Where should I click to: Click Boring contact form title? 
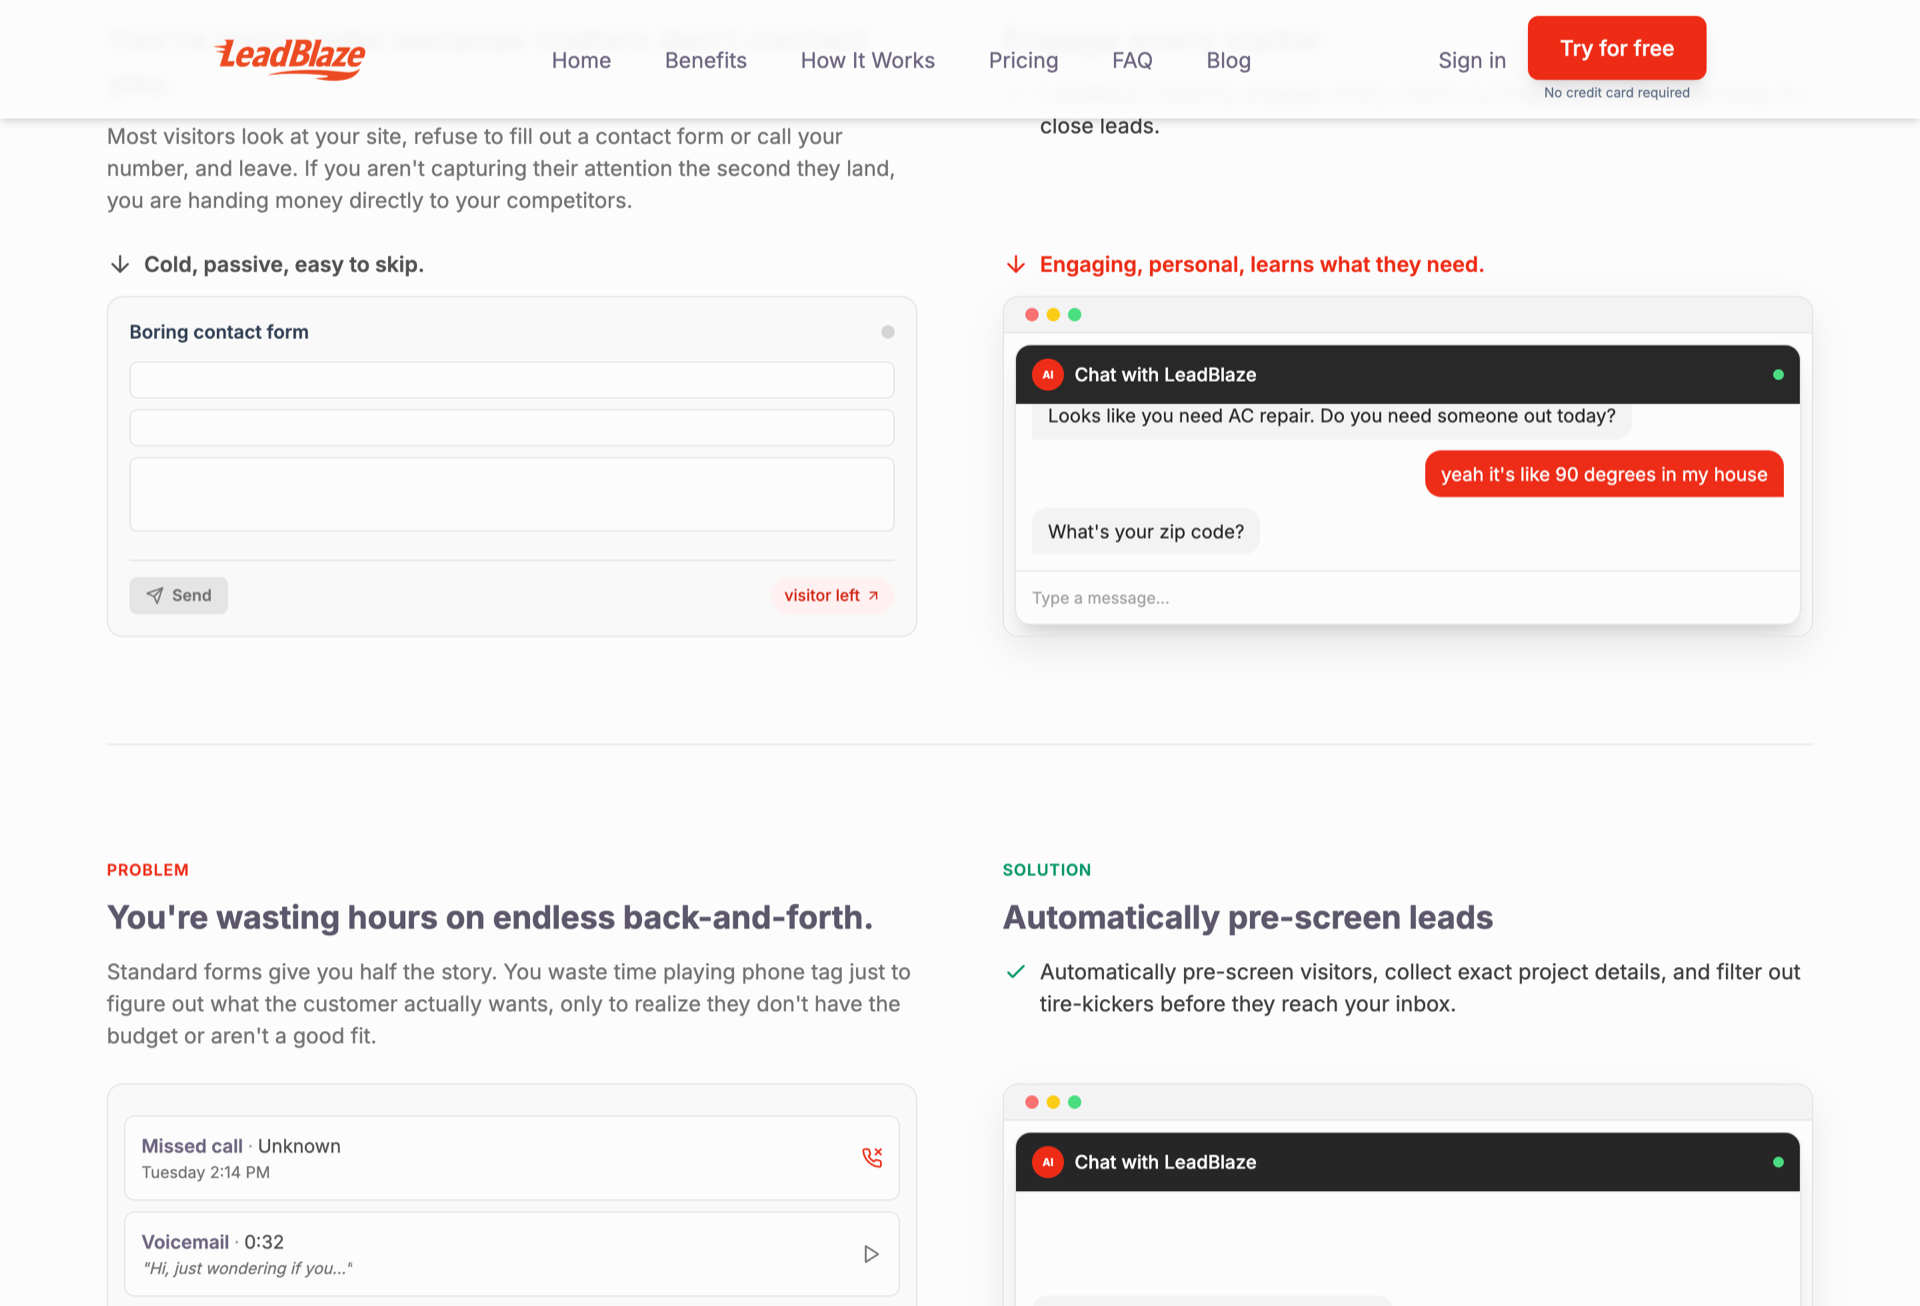(x=219, y=332)
